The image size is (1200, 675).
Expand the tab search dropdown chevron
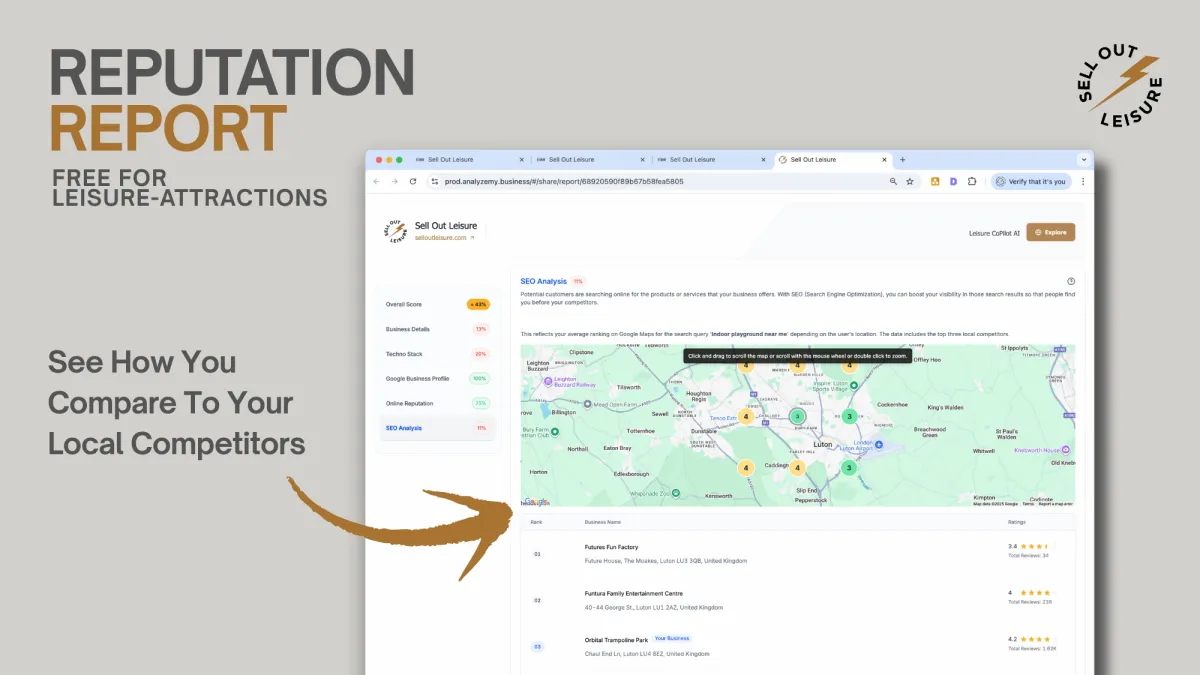point(1083,159)
